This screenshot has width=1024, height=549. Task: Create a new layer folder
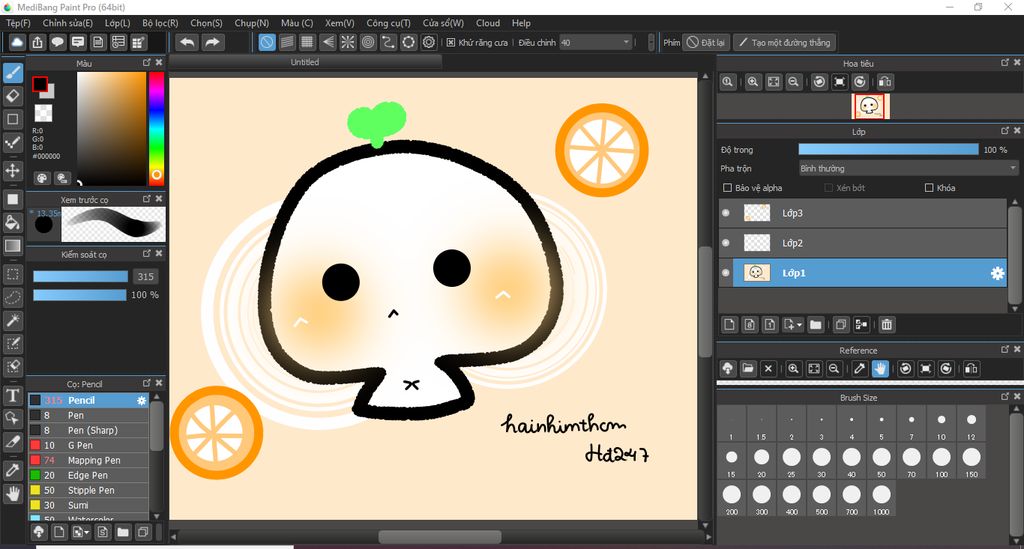click(x=816, y=324)
